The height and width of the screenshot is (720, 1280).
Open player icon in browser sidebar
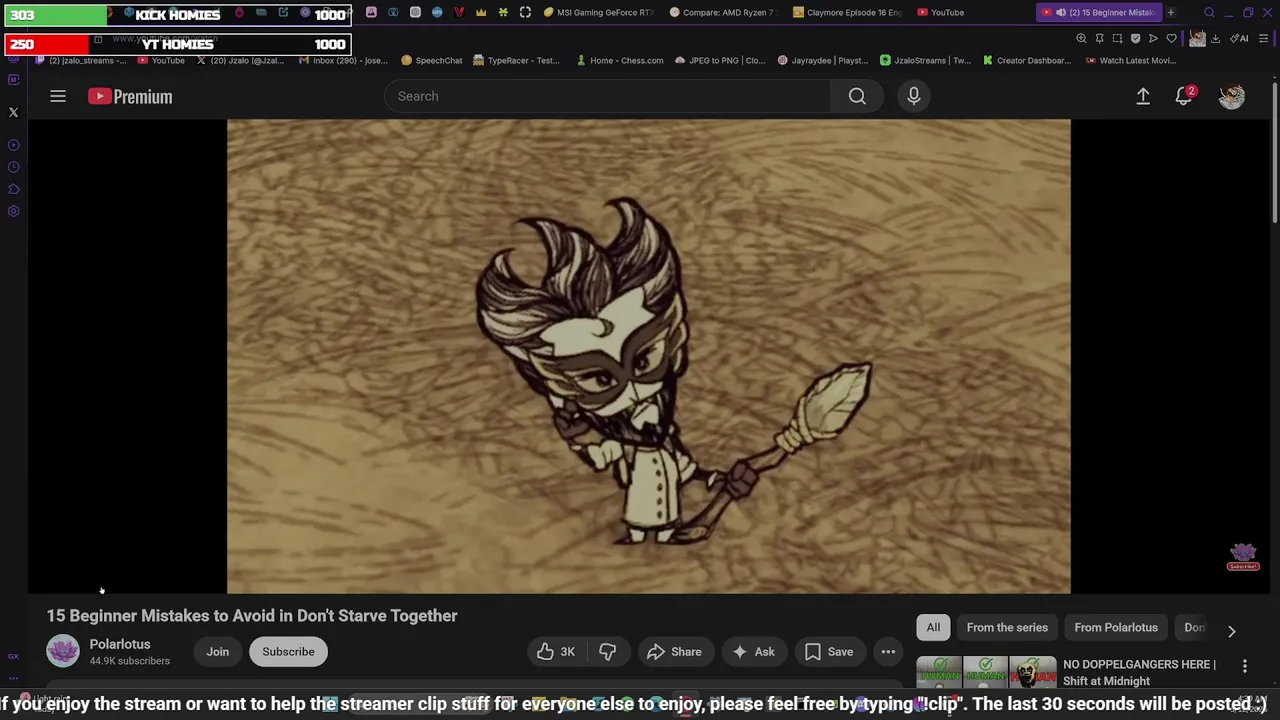[x=14, y=145]
